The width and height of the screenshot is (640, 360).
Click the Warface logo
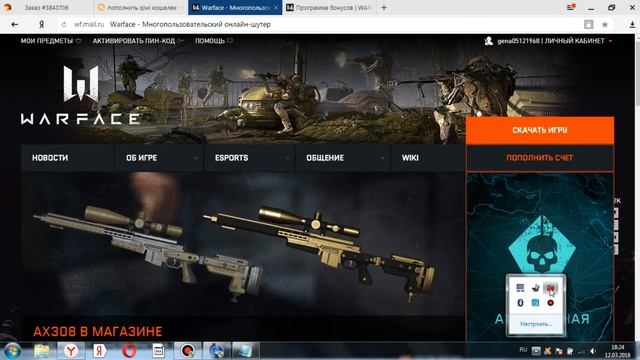point(80,95)
